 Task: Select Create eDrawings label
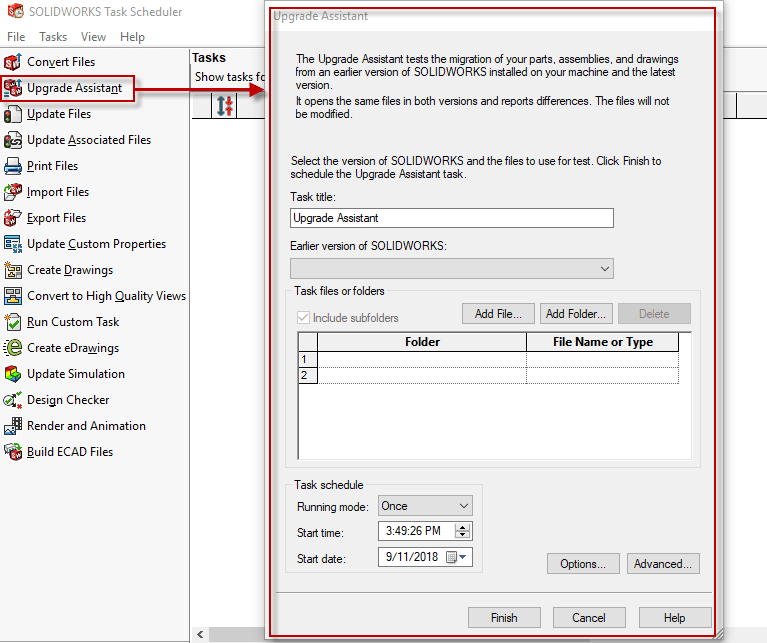(x=73, y=348)
